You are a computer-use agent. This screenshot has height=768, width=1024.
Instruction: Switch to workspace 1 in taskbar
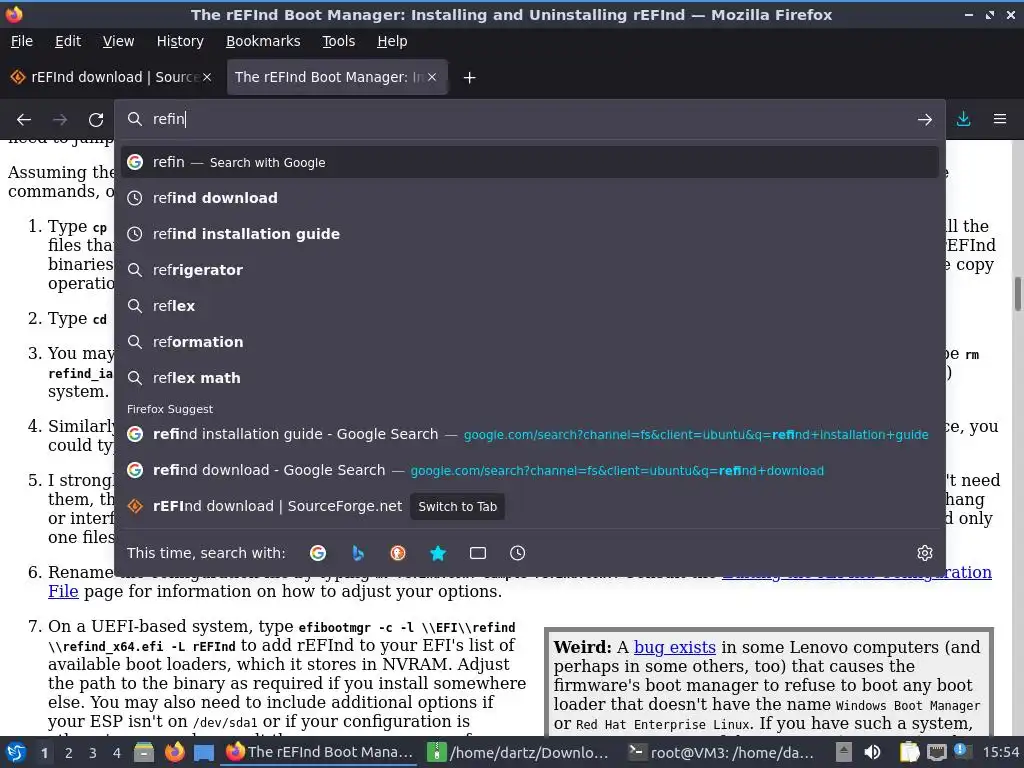point(44,753)
